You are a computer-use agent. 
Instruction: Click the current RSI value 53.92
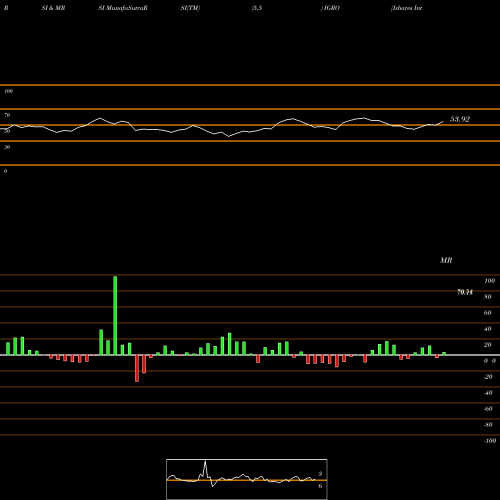tap(460, 119)
